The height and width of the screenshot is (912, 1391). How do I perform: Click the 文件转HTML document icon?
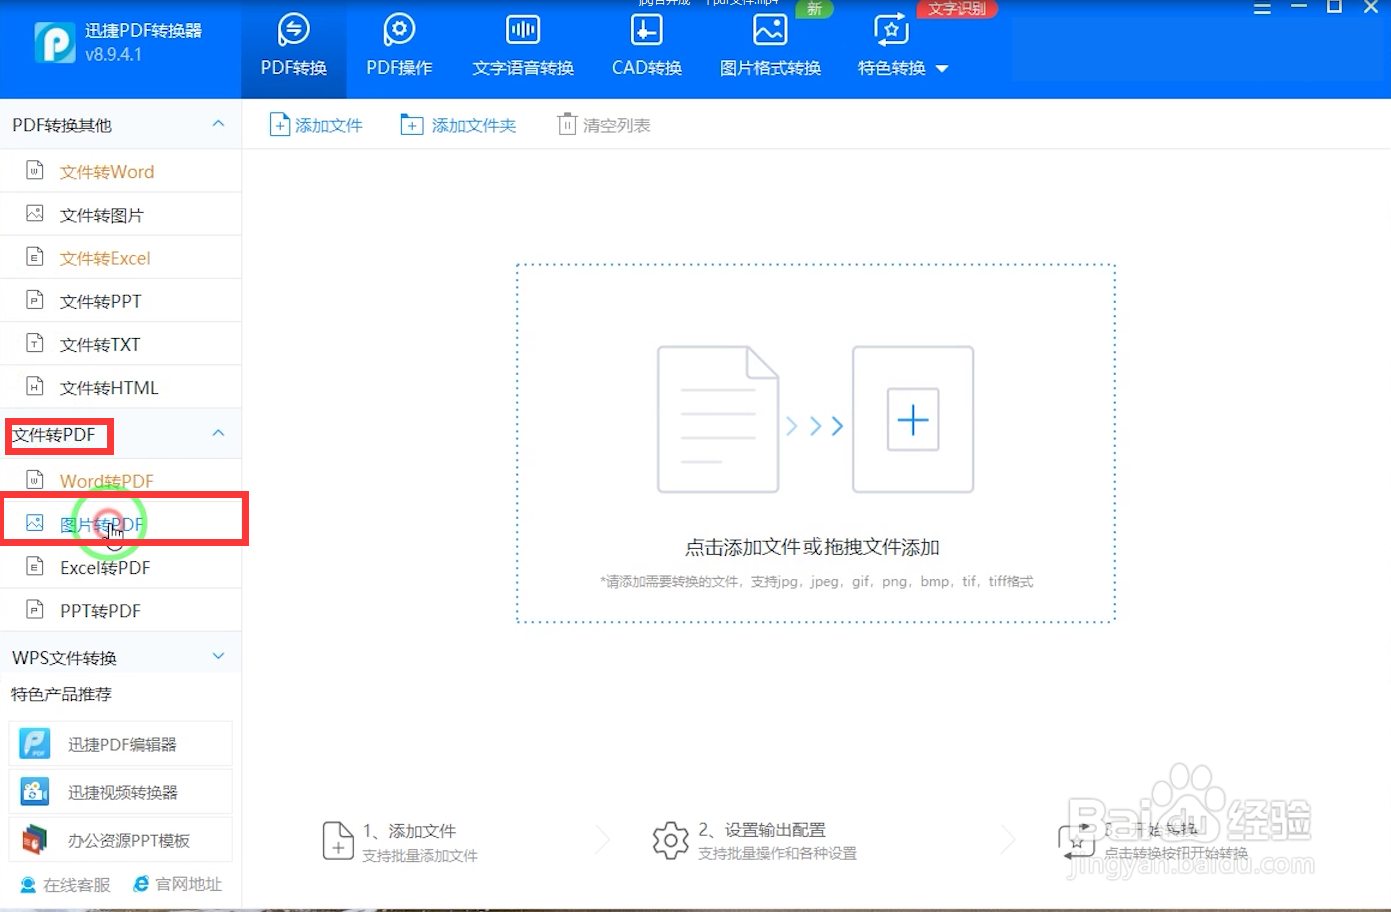coord(35,386)
